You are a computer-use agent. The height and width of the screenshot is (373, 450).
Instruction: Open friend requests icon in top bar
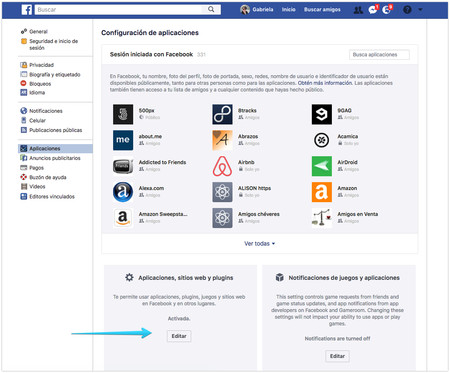click(358, 10)
